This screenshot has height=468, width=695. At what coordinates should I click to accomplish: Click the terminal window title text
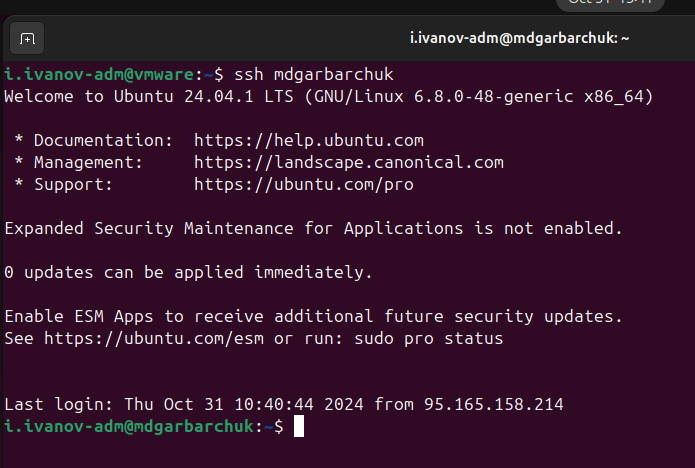[519, 39]
